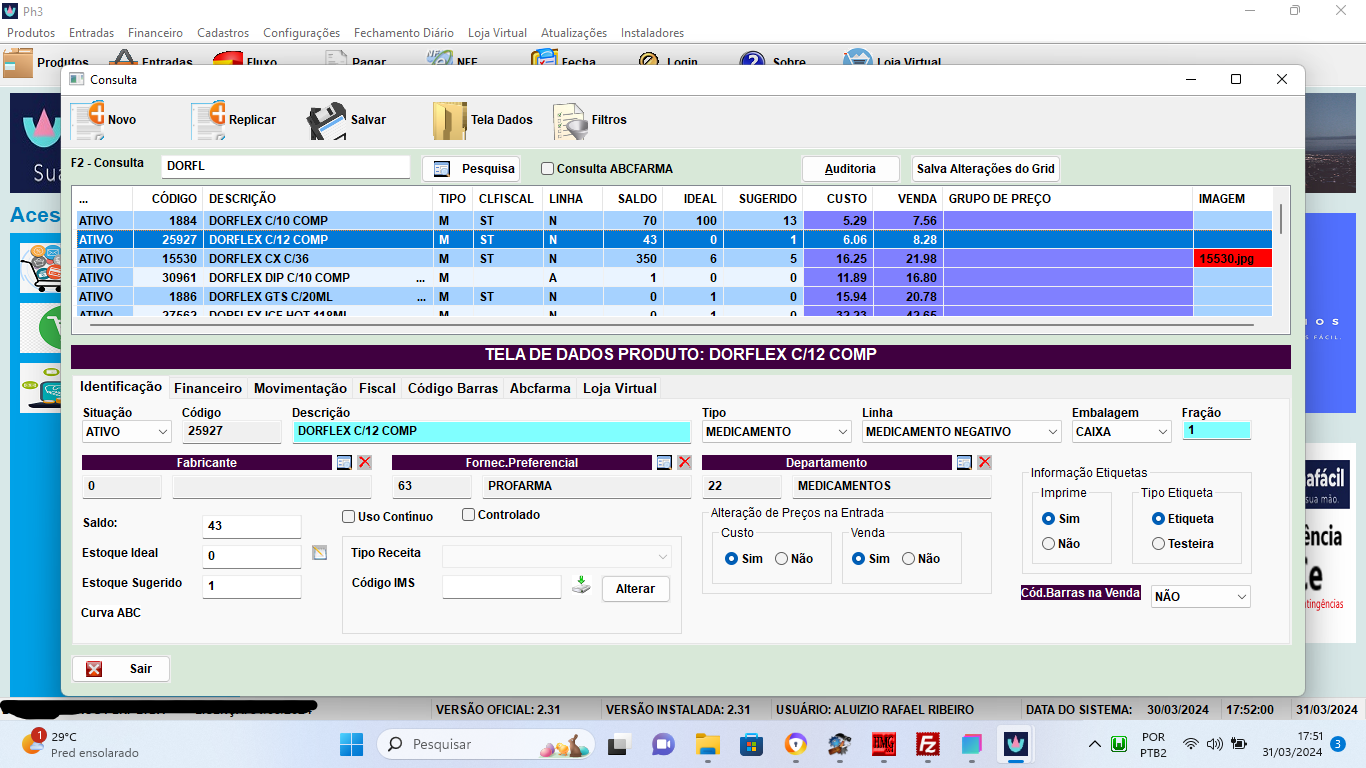Click the F2 Consulta search field
Screen dimensions: 1366x768
[286, 167]
